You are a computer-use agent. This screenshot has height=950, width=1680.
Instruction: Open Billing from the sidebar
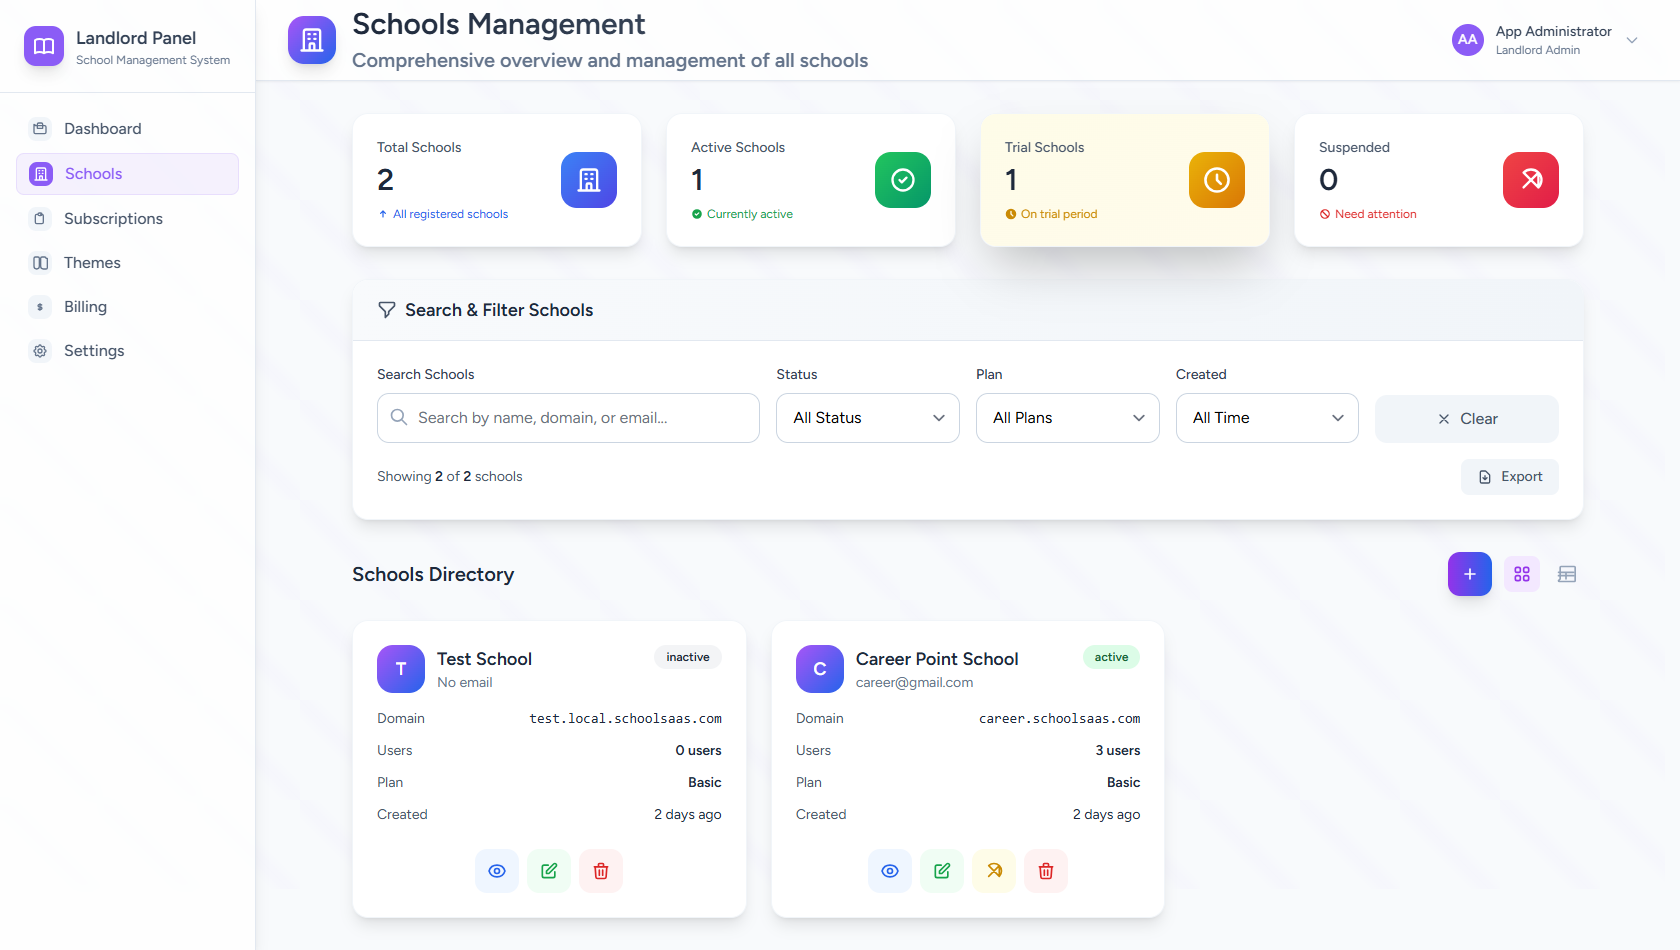point(85,307)
